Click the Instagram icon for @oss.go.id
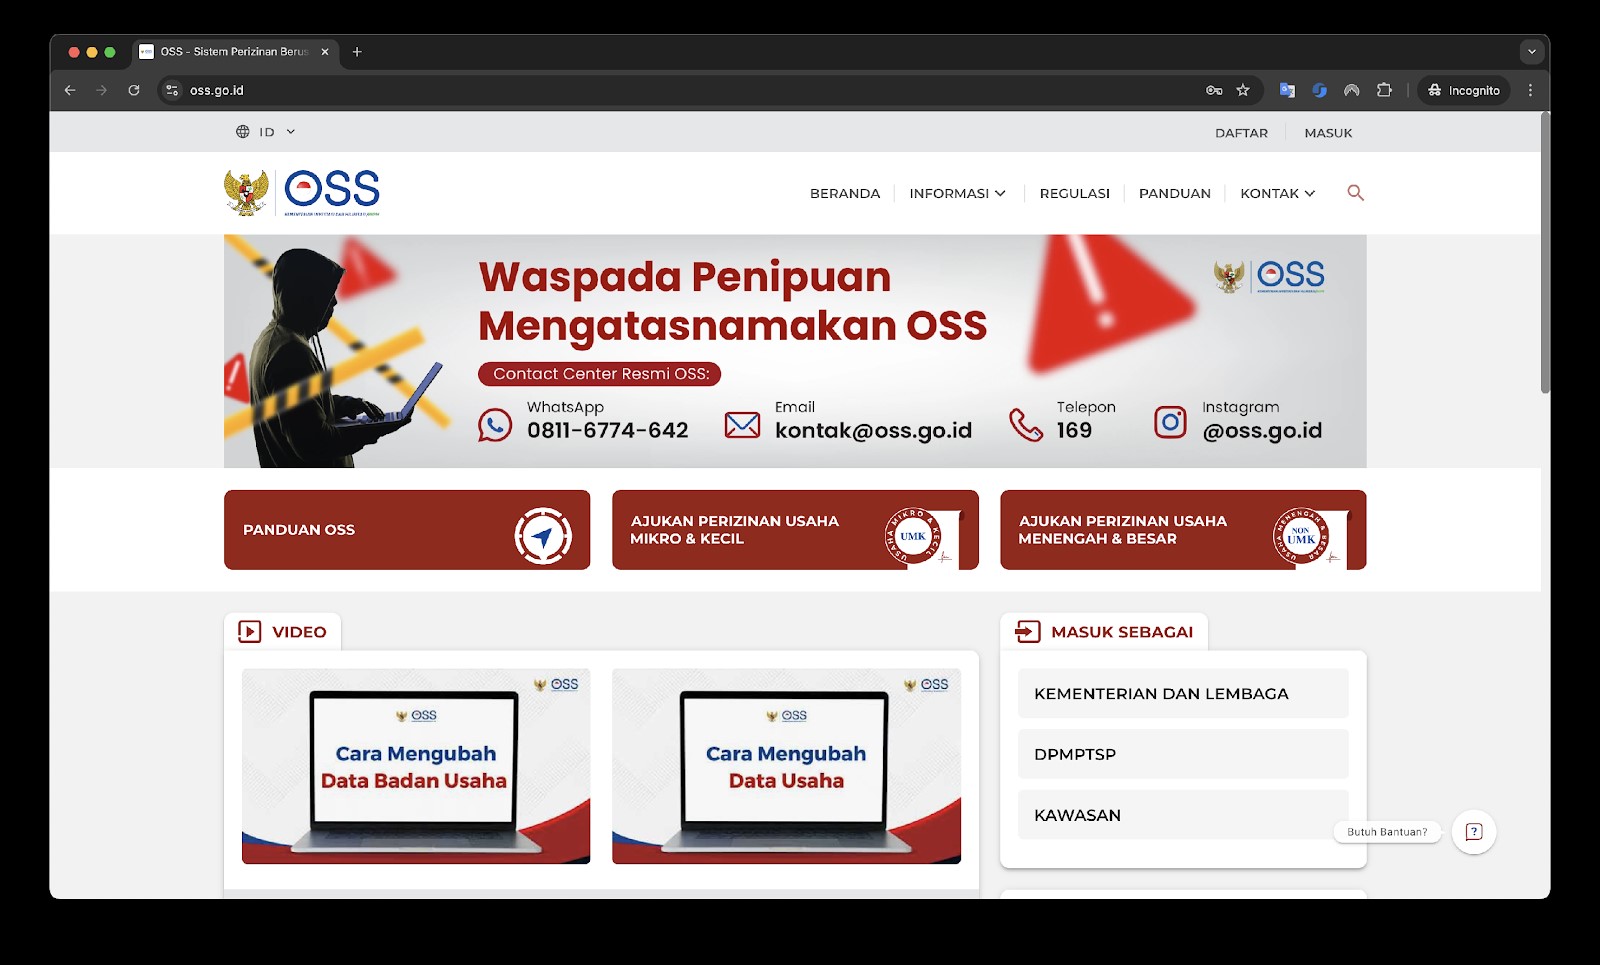The height and width of the screenshot is (965, 1600). [x=1169, y=423]
